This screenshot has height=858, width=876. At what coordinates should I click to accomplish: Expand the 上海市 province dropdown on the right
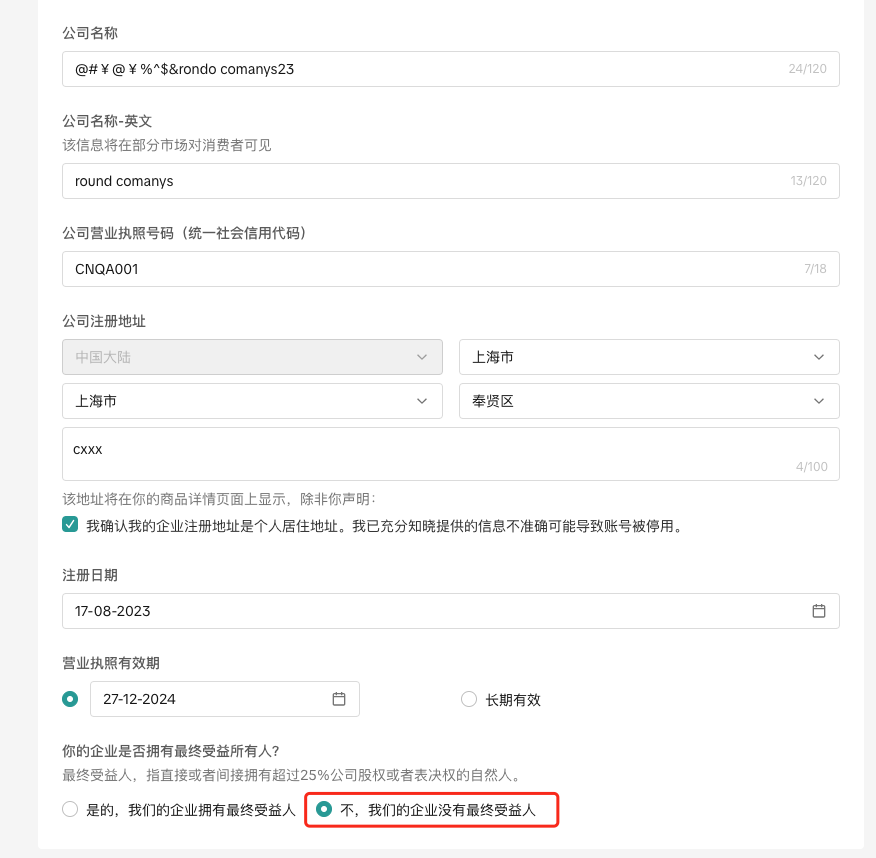[648, 357]
